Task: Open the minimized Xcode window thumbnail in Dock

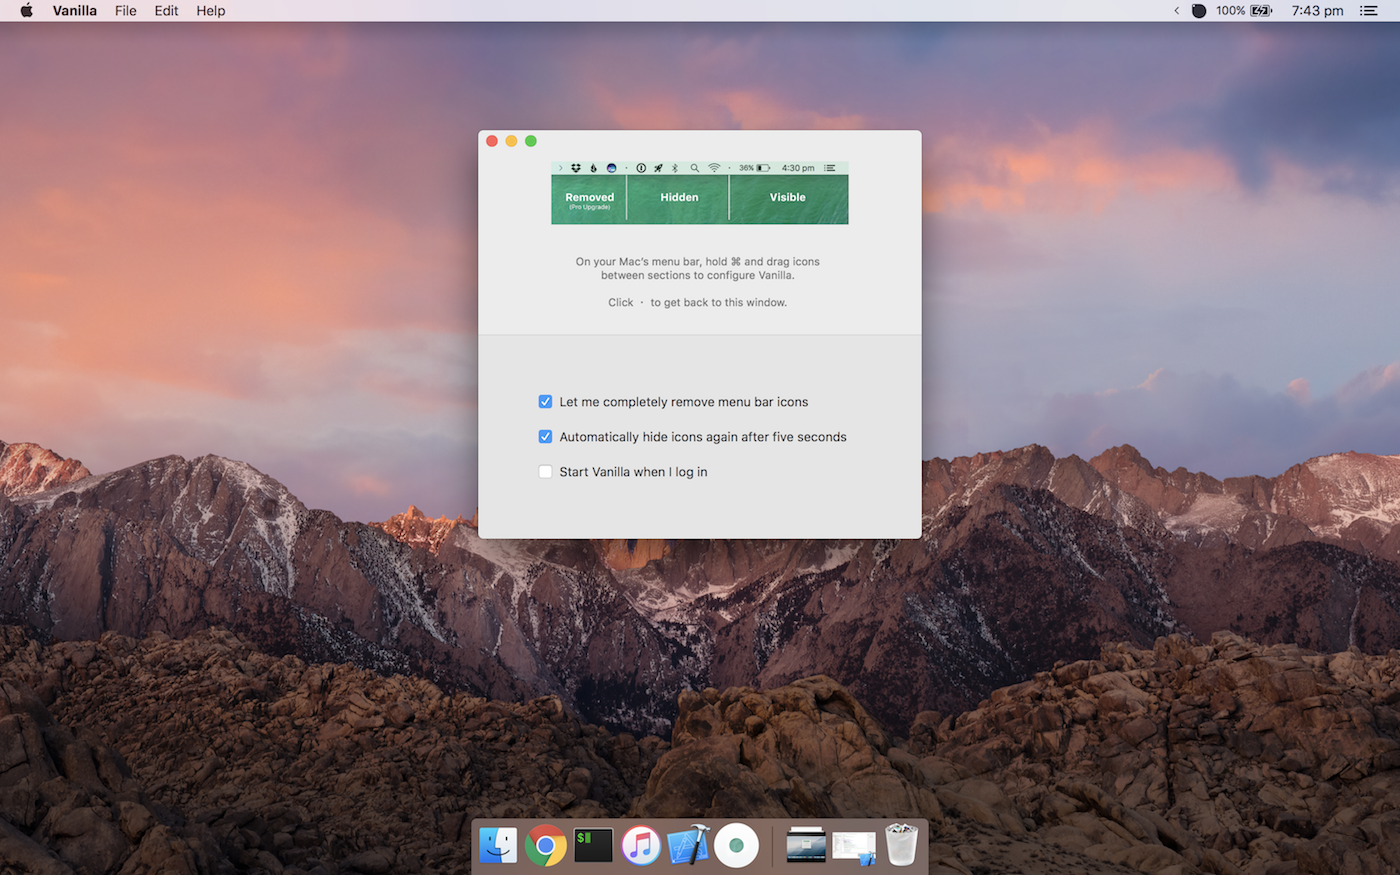Action: (854, 847)
